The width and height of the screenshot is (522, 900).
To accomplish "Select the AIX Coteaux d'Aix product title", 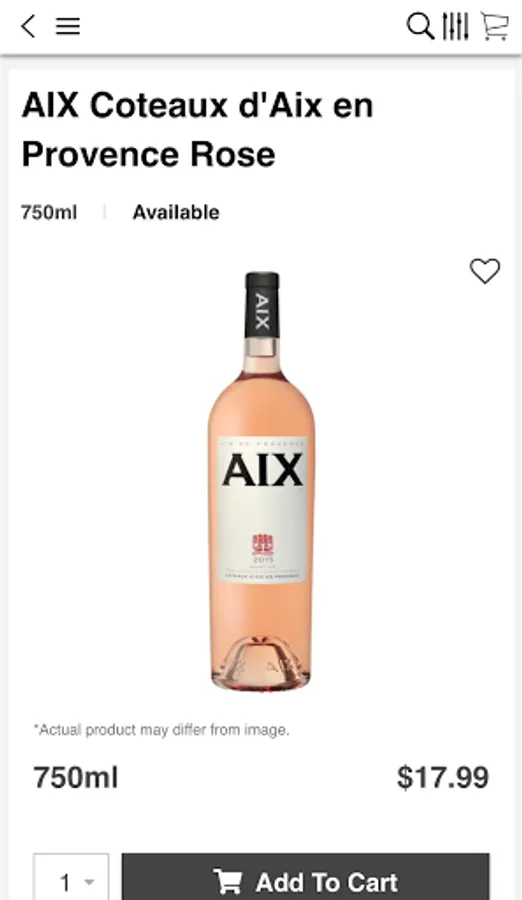I will (198, 130).
